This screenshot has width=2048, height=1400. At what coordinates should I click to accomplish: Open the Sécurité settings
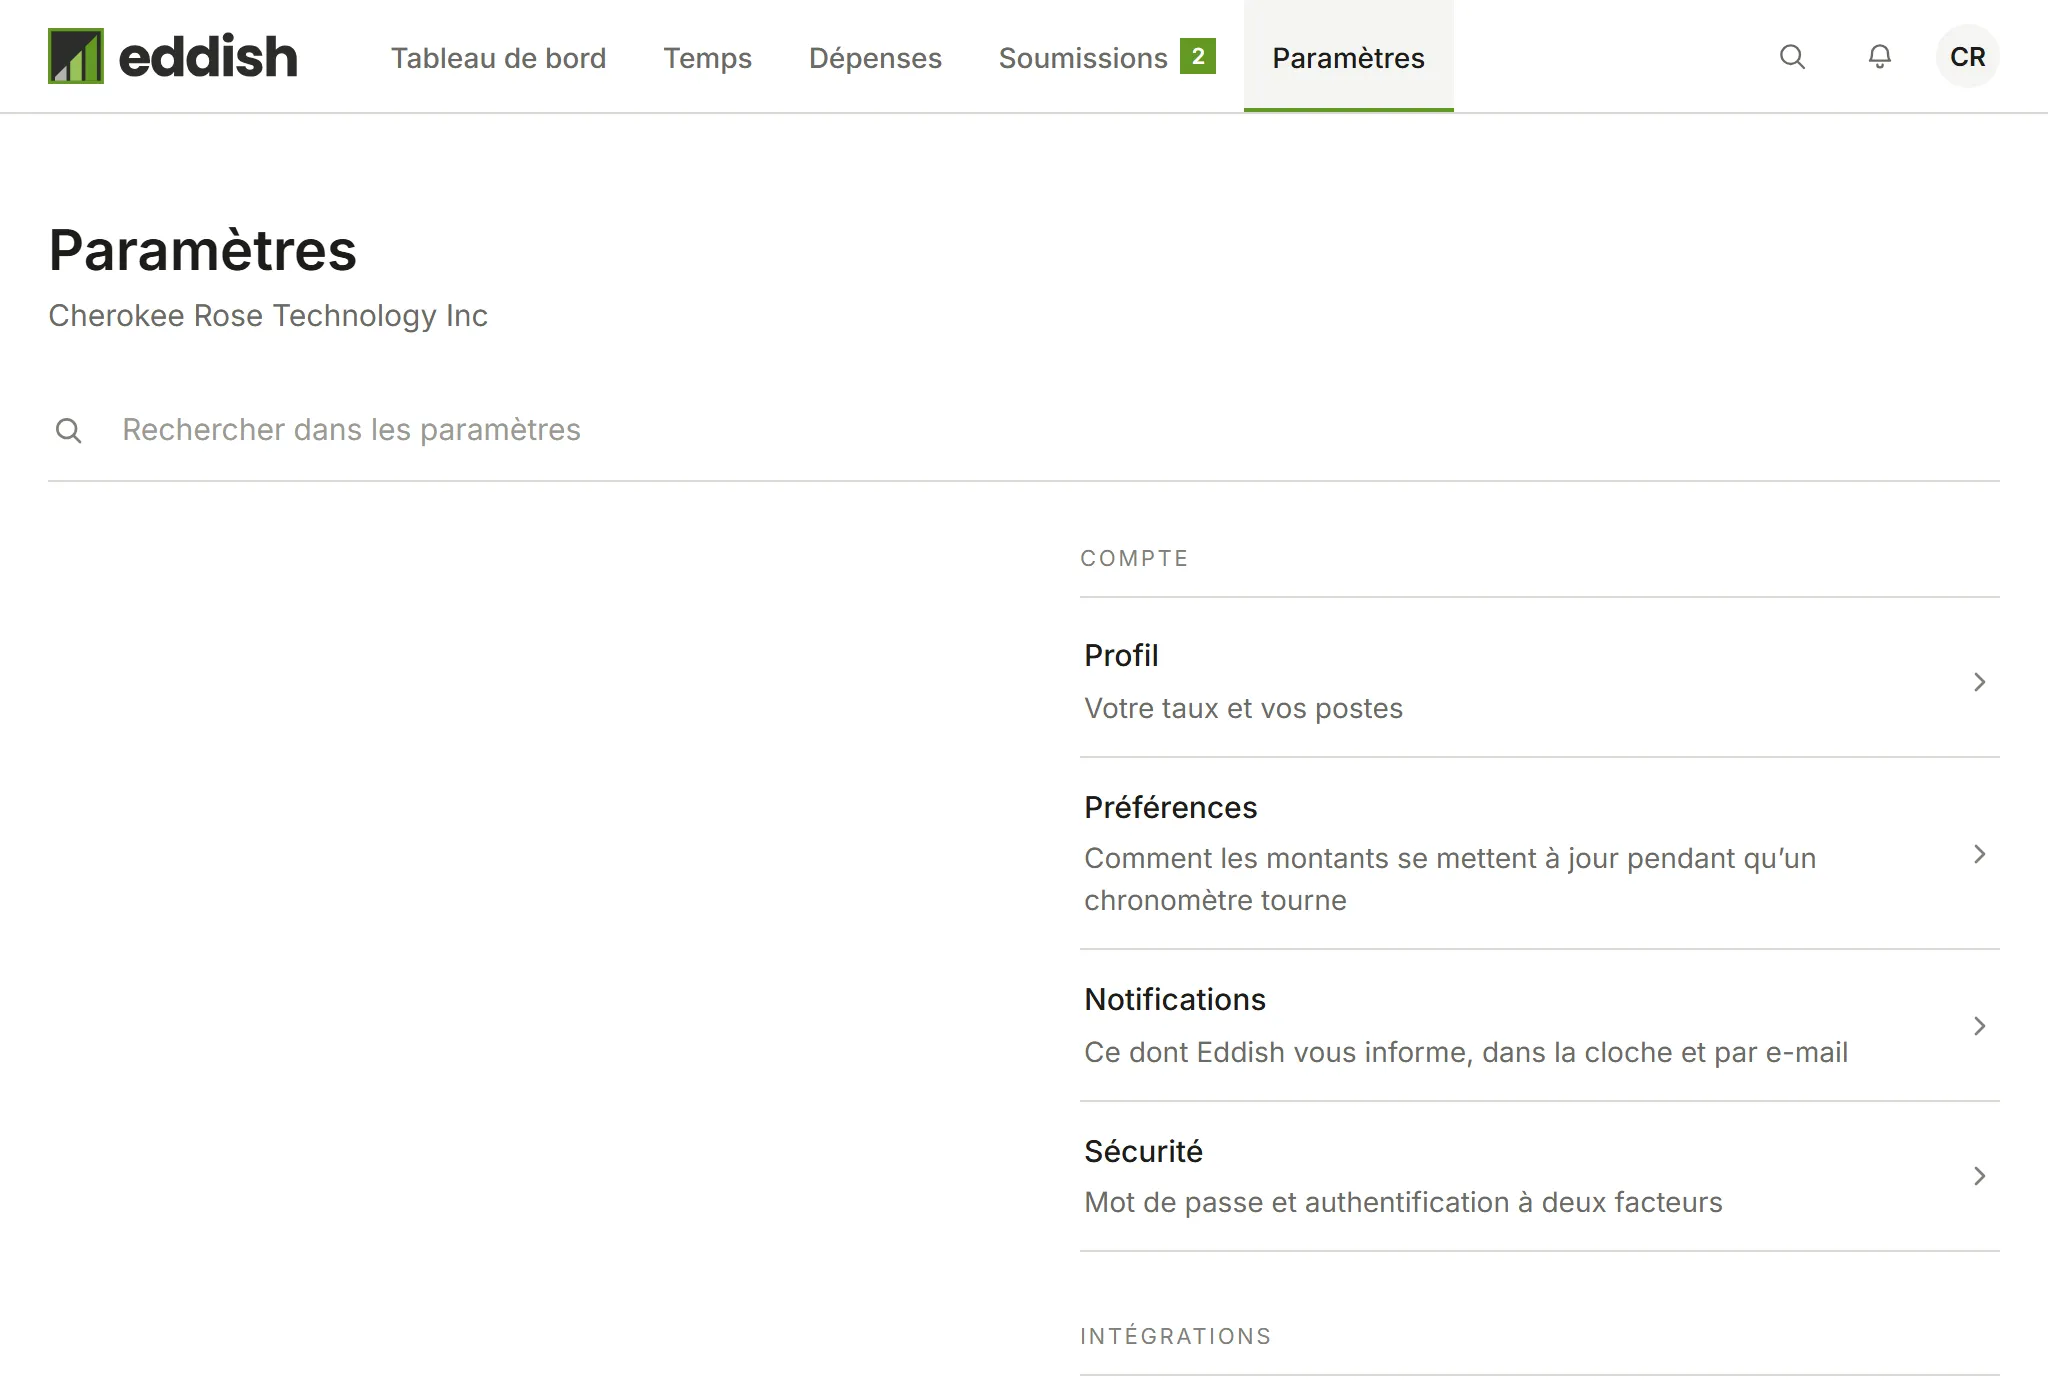tap(1540, 1176)
